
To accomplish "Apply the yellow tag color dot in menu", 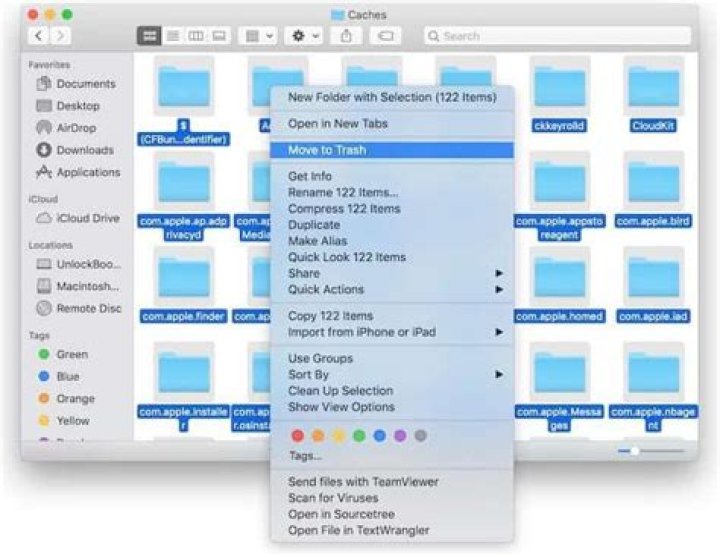I will [x=339, y=435].
